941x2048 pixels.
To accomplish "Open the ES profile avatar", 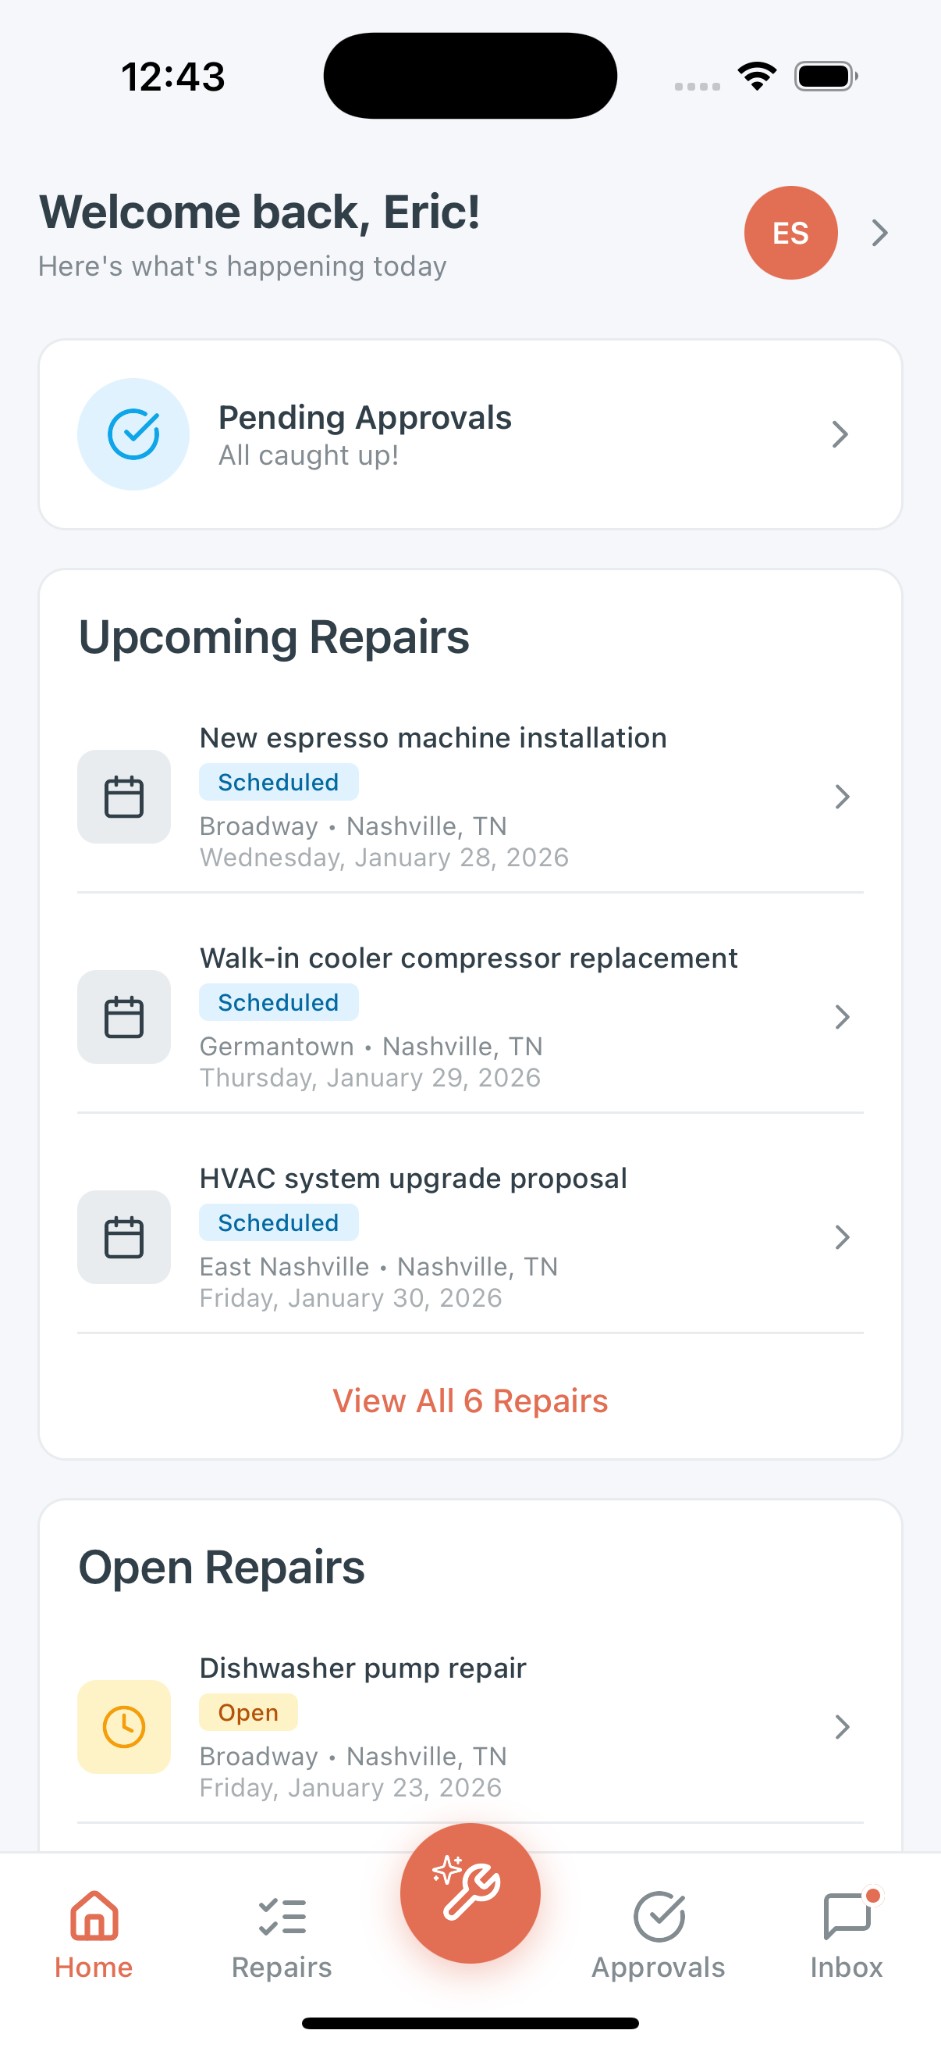I will pyautogui.click(x=791, y=232).
